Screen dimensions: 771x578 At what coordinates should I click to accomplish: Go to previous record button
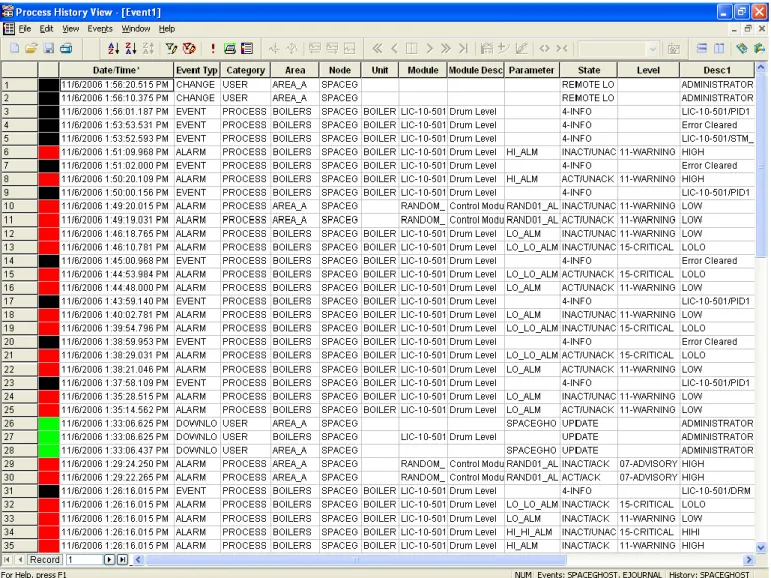pos(20,559)
